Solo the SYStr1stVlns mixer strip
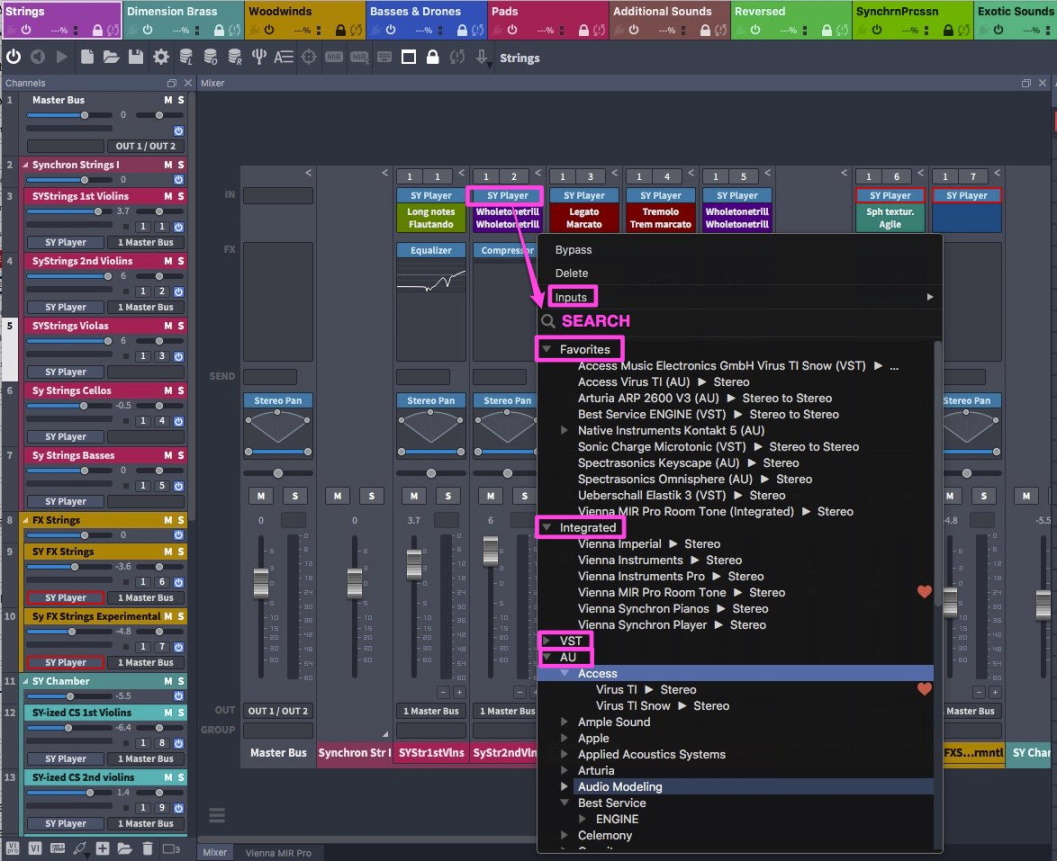1057x861 pixels. coord(448,496)
